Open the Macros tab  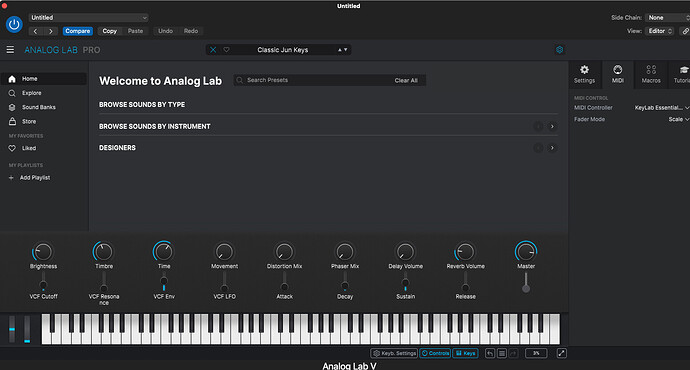pyautogui.click(x=651, y=74)
